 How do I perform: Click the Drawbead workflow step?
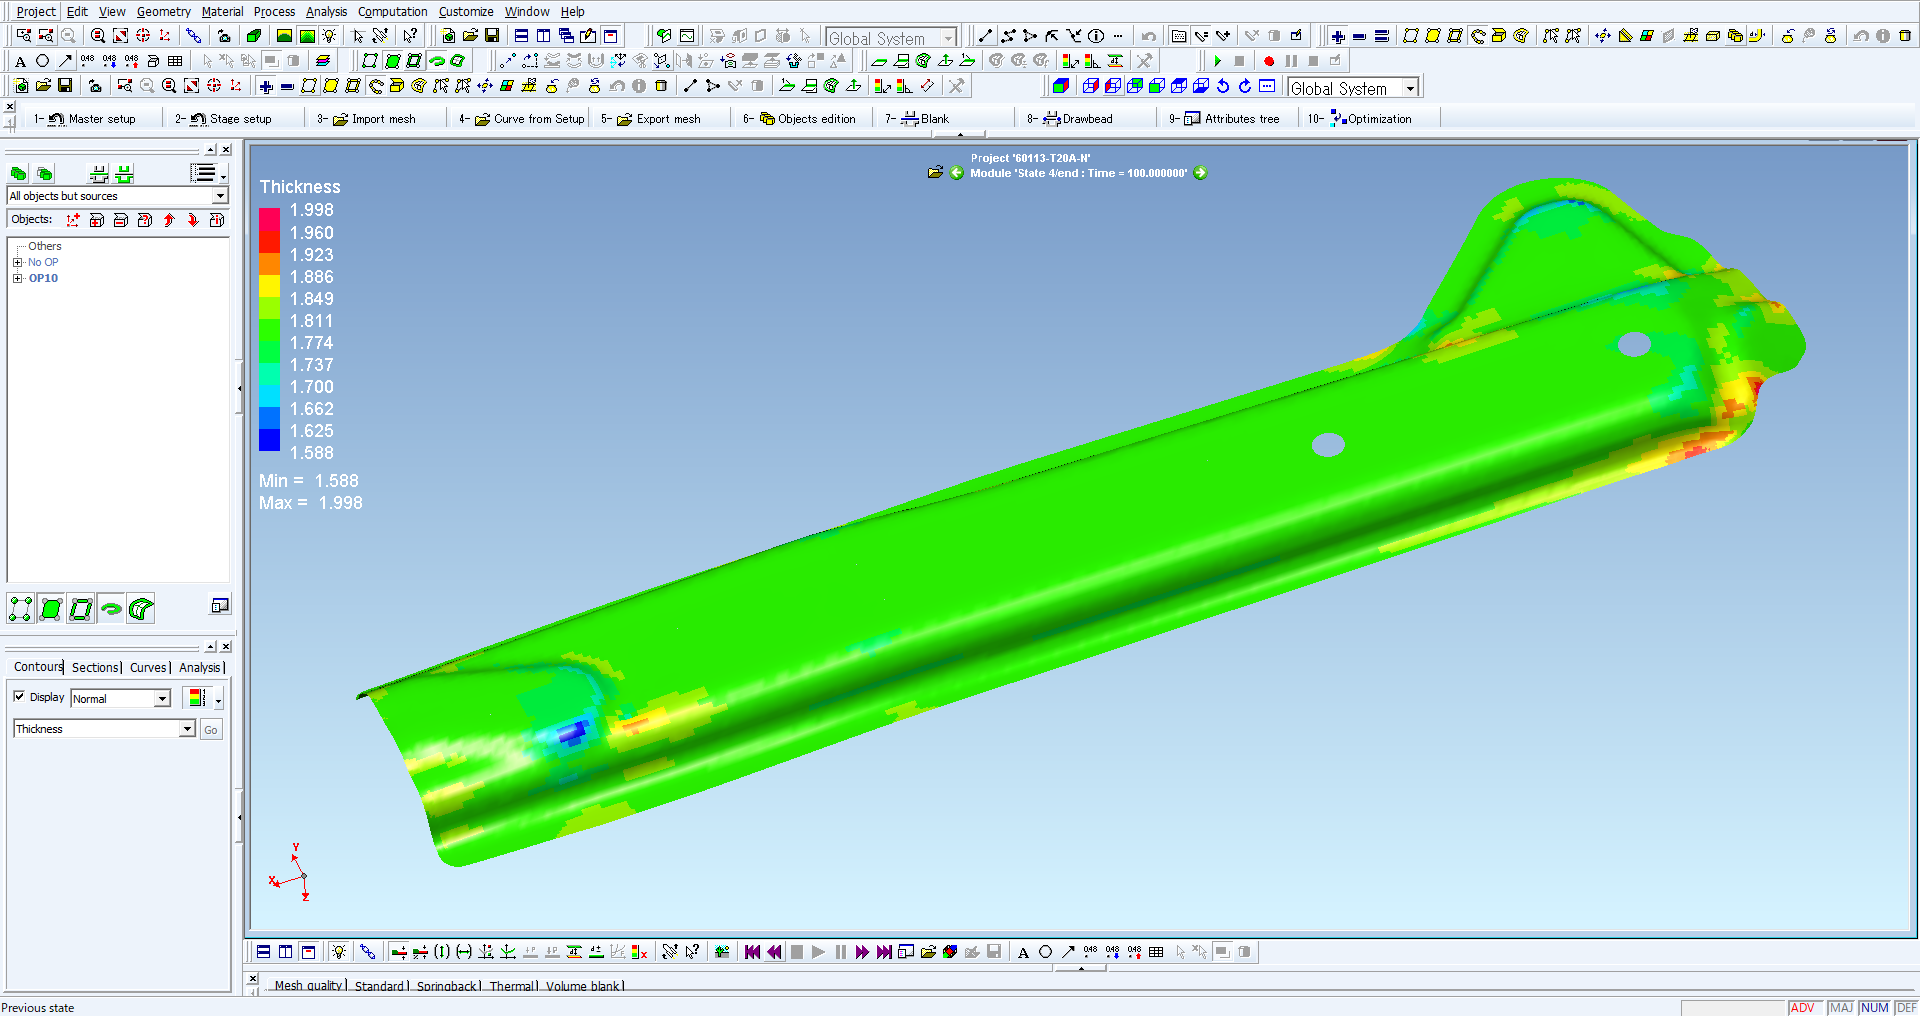click(x=1078, y=119)
